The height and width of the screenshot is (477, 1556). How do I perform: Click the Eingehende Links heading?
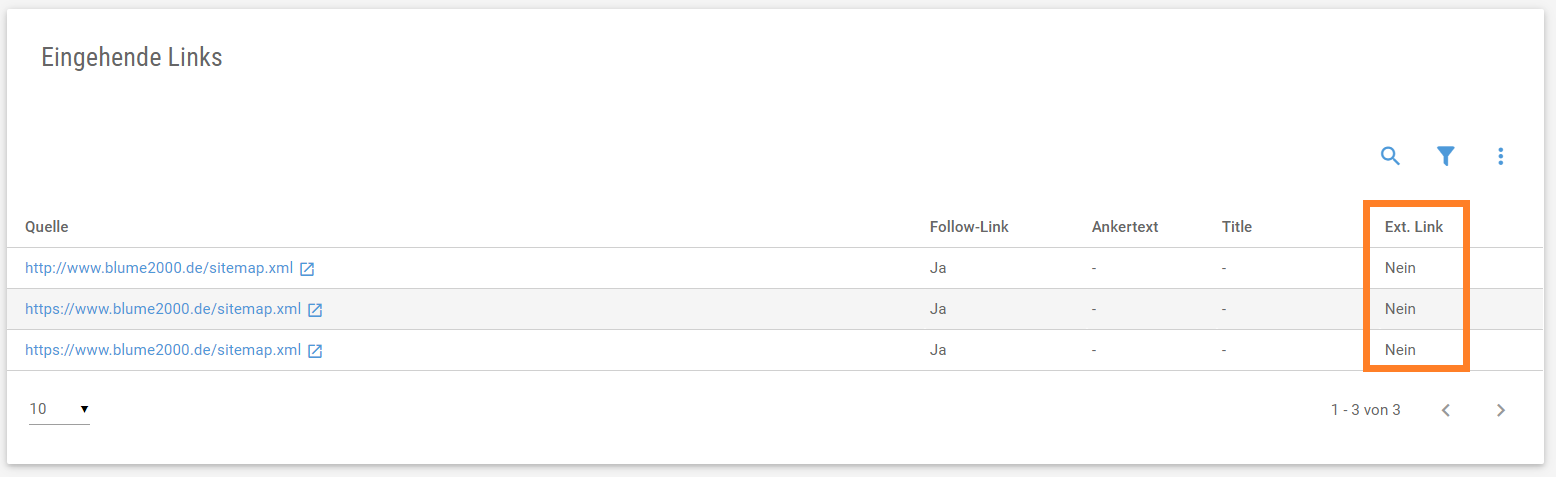point(132,58)
